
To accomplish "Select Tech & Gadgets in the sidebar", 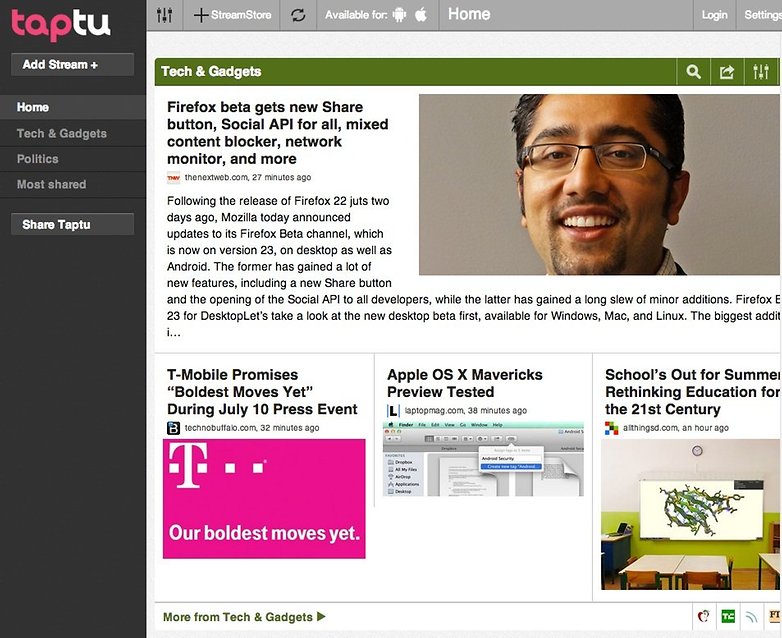I will (73, 133).
